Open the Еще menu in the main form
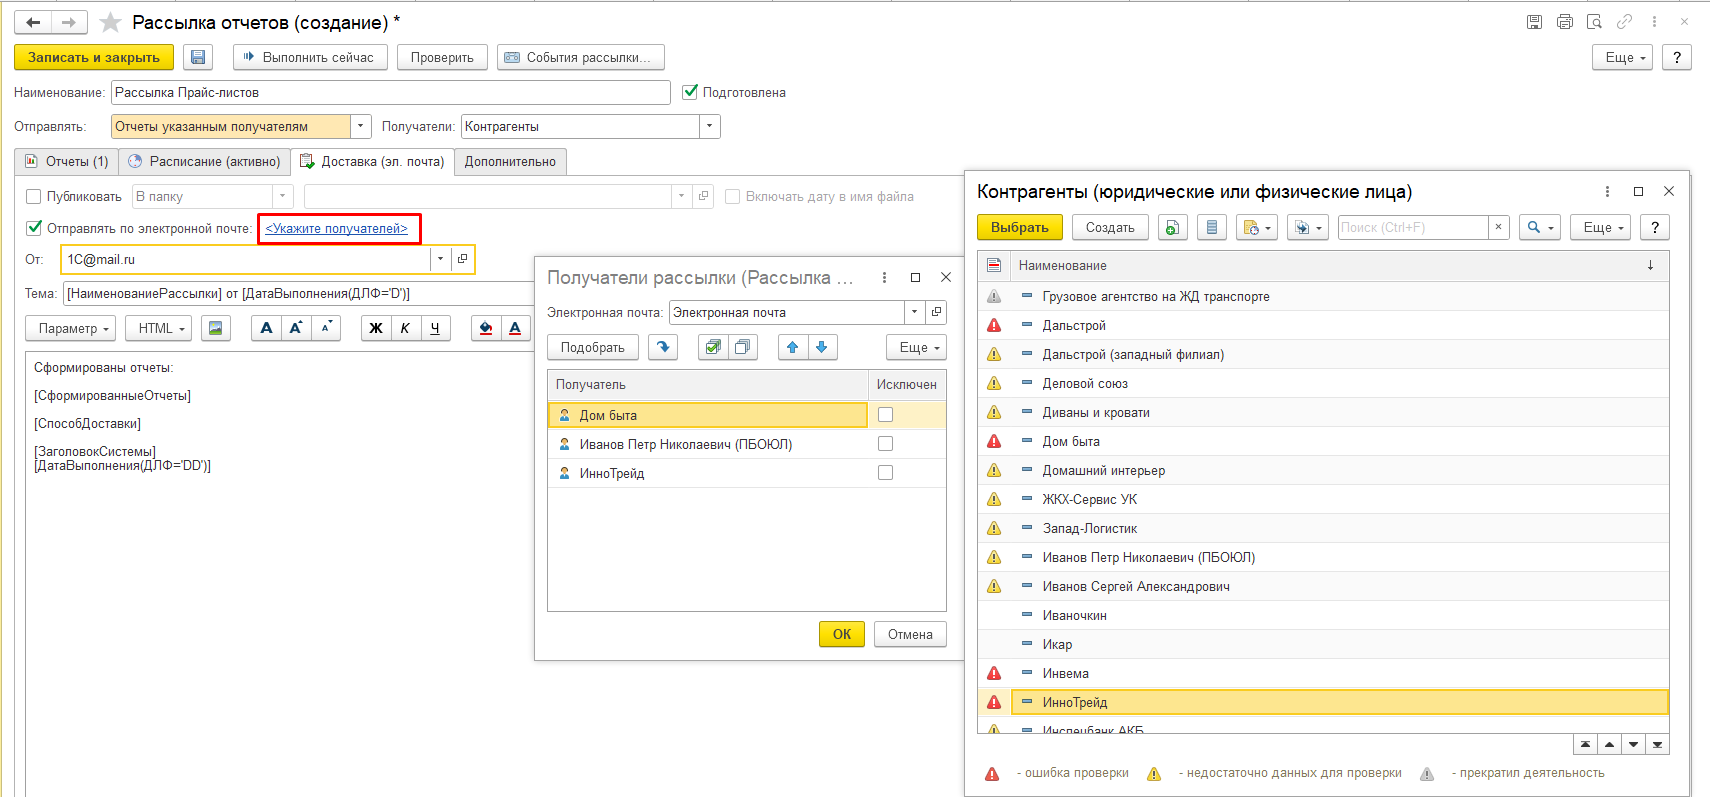This screenshot has height=797, width=1710. (1622, 57)
